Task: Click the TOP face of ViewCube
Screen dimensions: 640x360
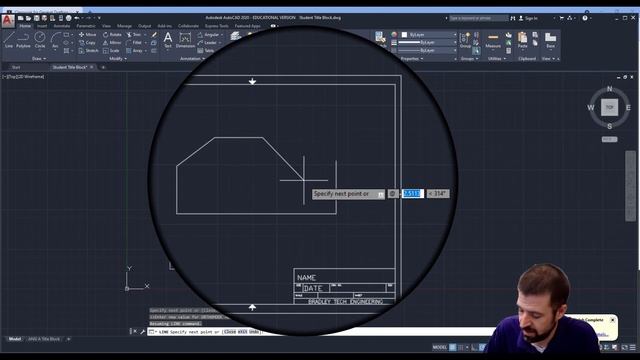Action: tap(609, 107)
